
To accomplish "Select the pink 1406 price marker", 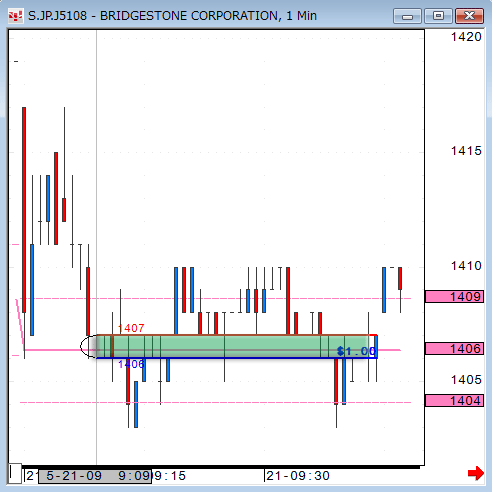I will (454, 349).
